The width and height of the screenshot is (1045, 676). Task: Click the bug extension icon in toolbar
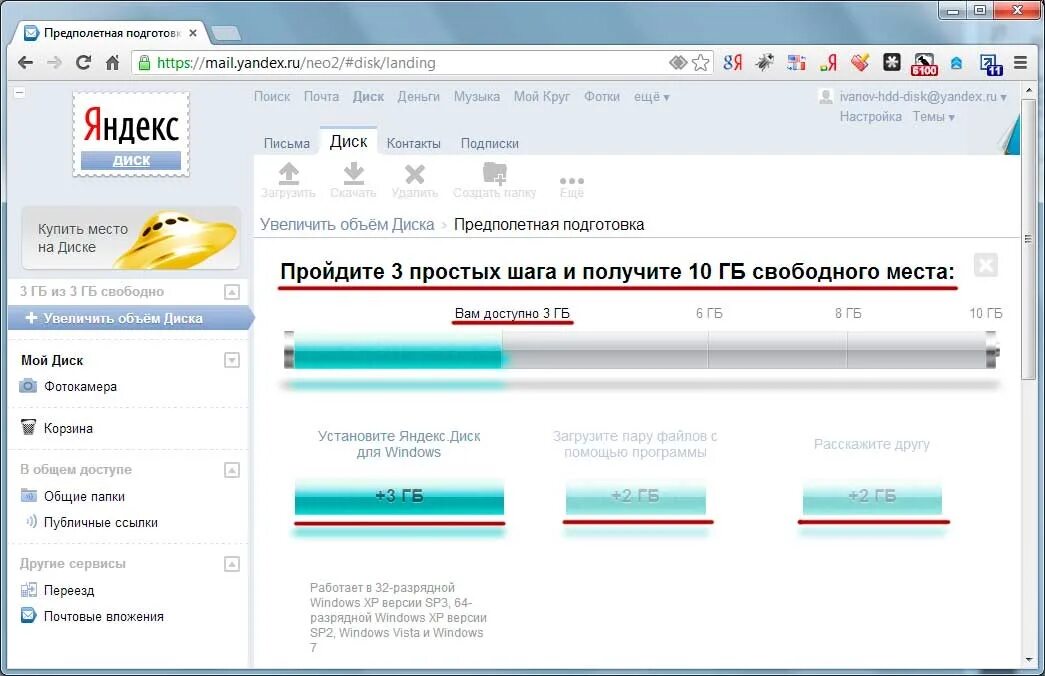point(764,63)
